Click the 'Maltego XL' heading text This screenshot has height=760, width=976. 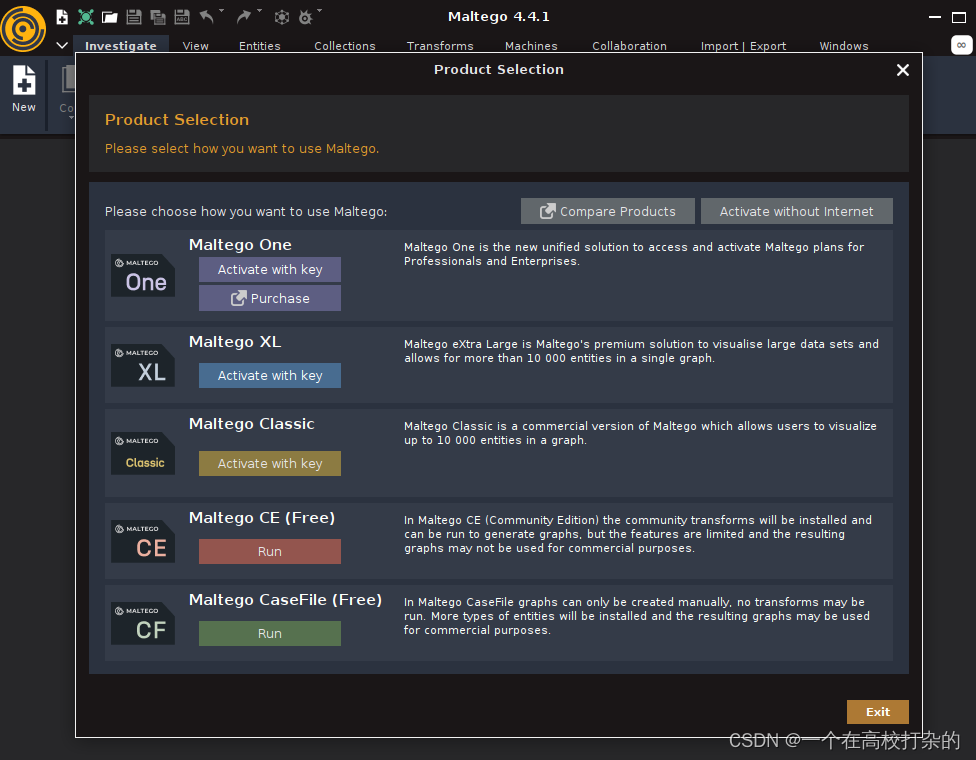(x=235, y=342)
